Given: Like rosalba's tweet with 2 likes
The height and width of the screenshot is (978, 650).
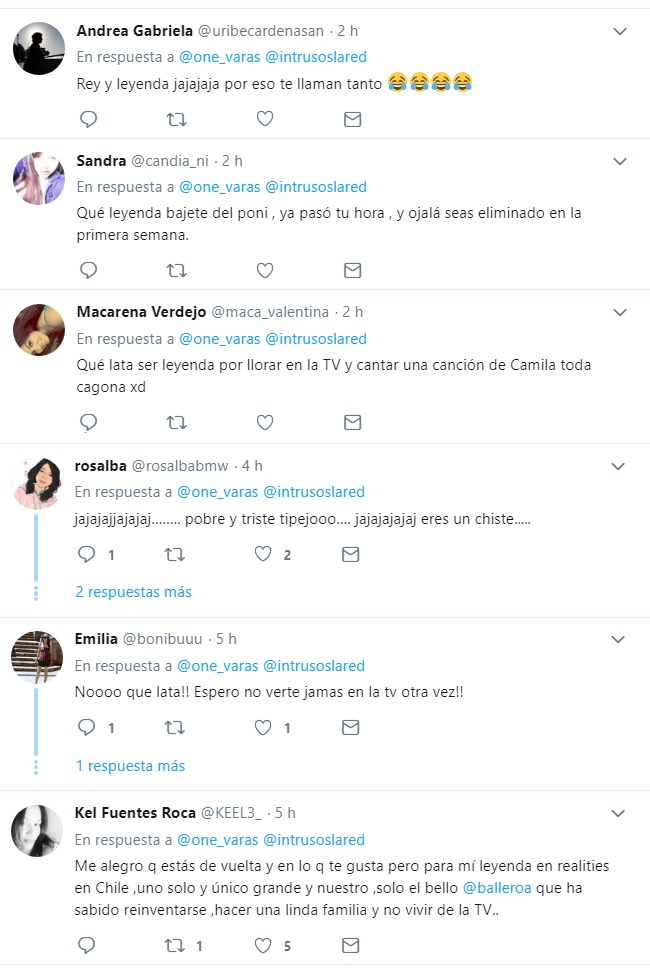Looking at the screenshot, I should click(x=264, y=554).
